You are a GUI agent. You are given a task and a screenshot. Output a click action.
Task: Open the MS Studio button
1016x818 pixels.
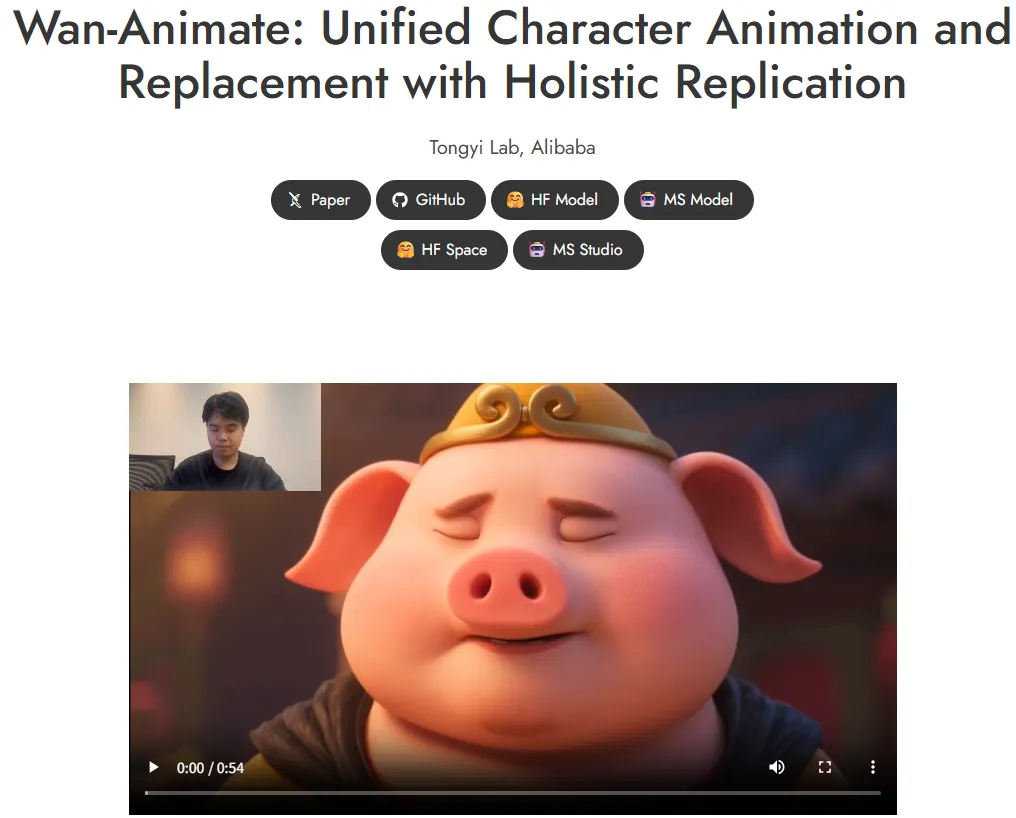pos(579,250)
